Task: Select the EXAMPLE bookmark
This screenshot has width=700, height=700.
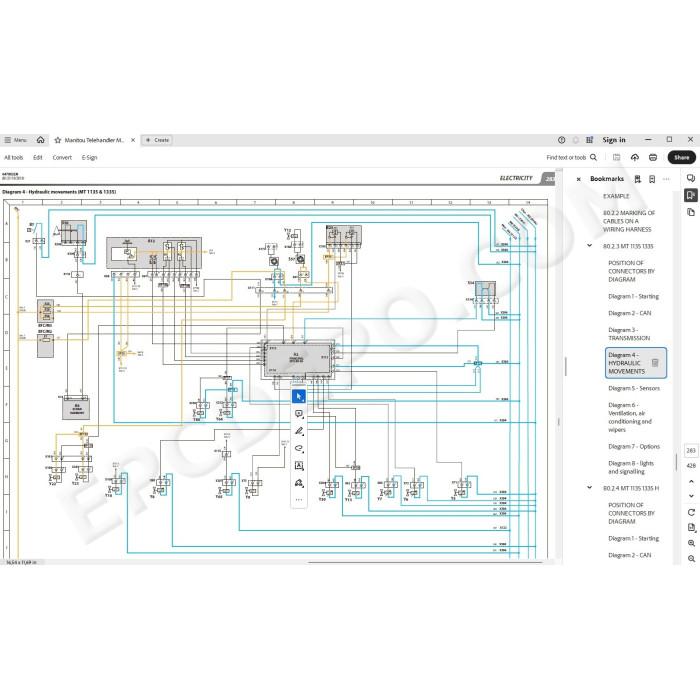Action: point(616,196)
